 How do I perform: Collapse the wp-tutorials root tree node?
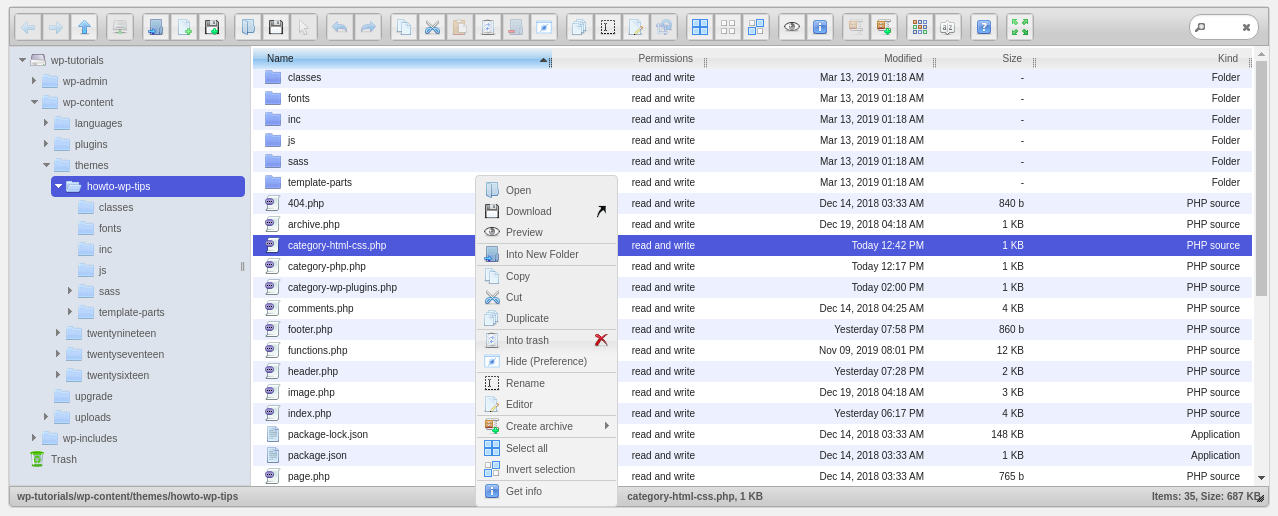22,60
